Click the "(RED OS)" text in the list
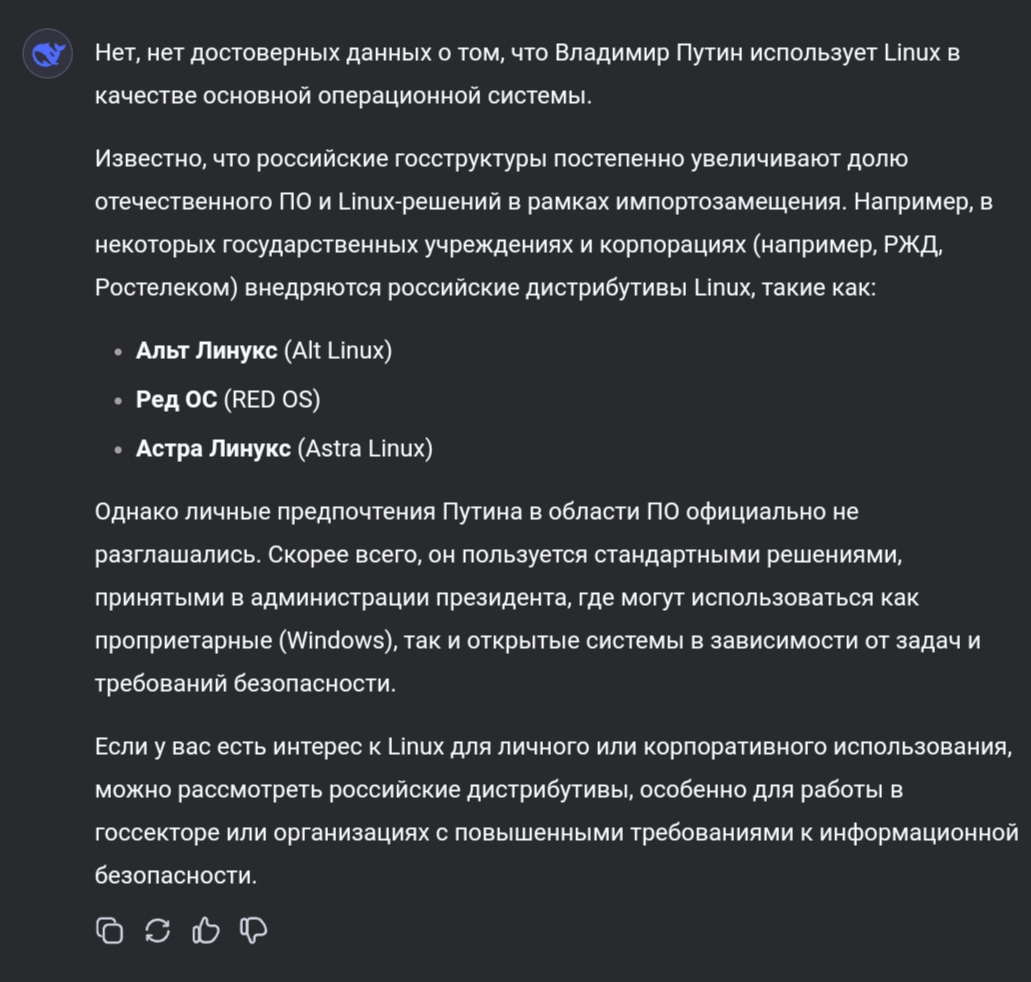 [x=271, y=400]
